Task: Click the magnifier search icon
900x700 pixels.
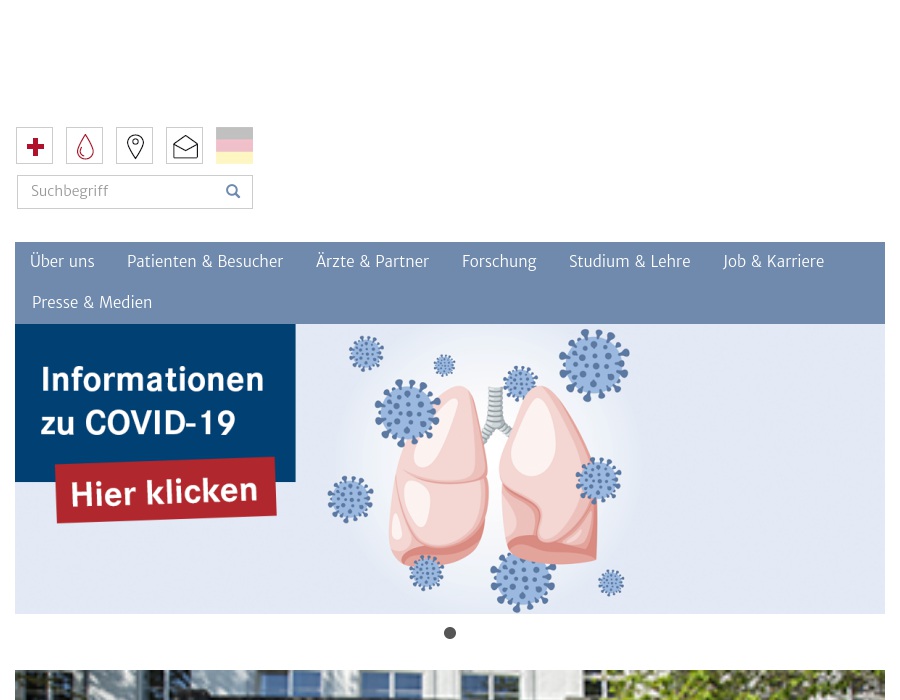Action: coord(233,192)
